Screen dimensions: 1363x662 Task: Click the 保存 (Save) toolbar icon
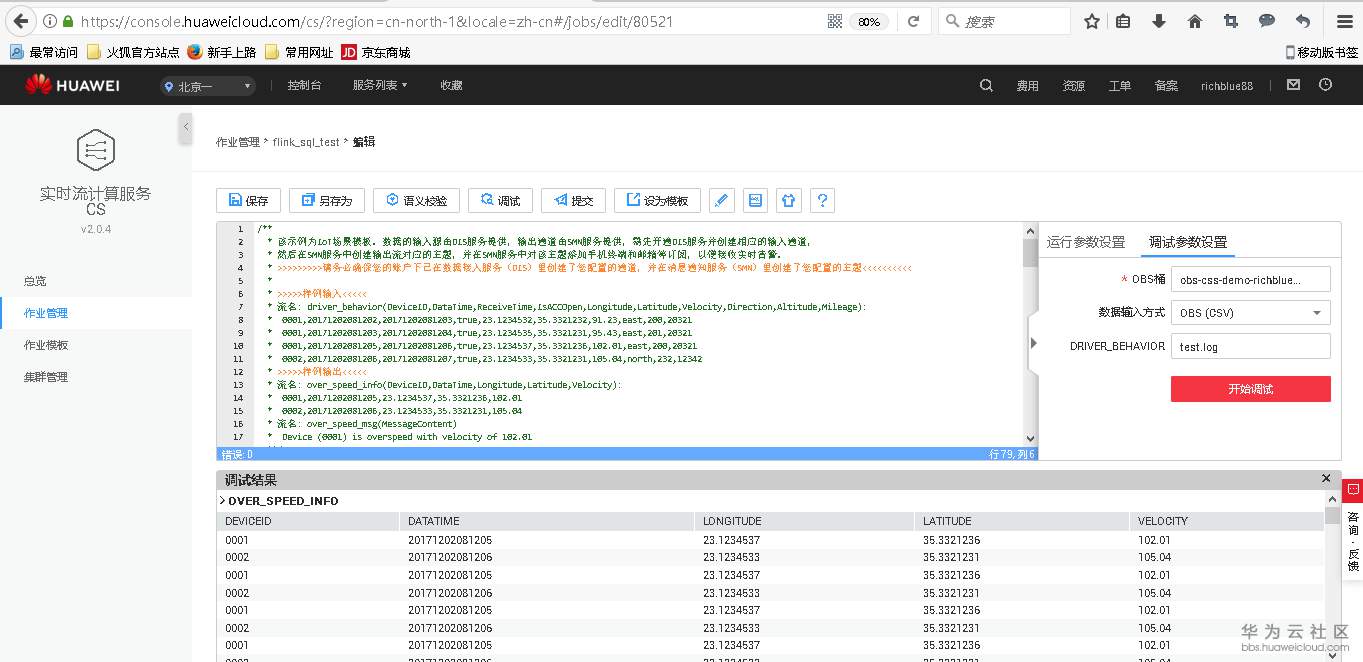click(x=248, y=200)
